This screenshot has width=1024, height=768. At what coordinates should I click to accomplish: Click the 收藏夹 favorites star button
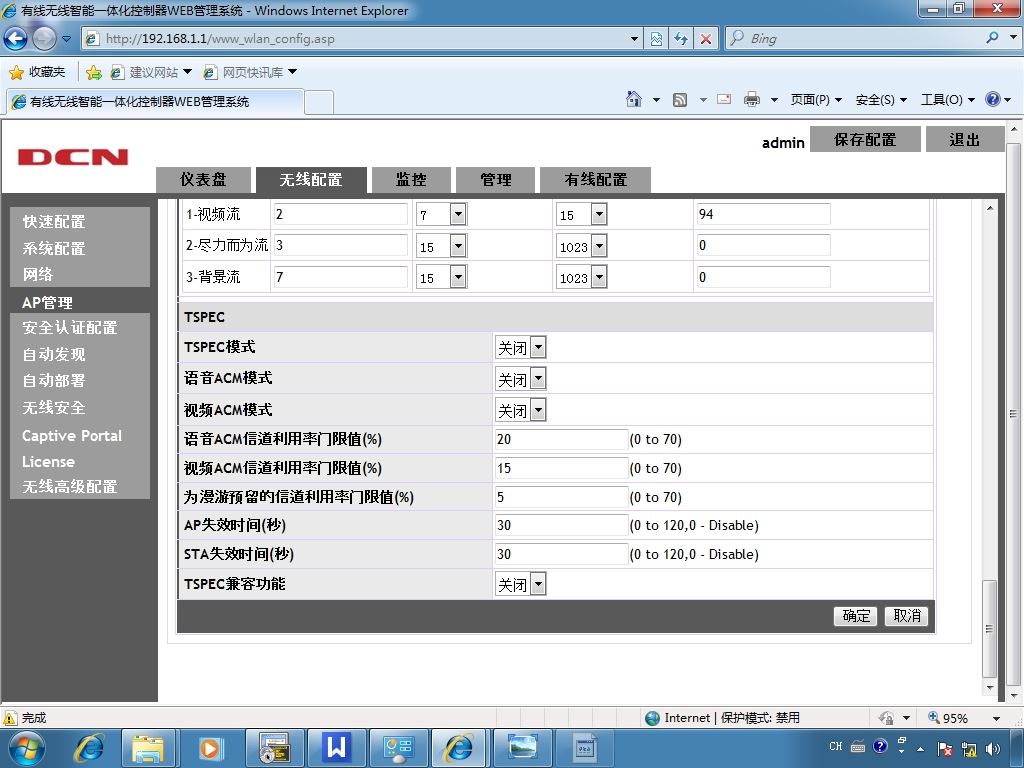point(37,72)
